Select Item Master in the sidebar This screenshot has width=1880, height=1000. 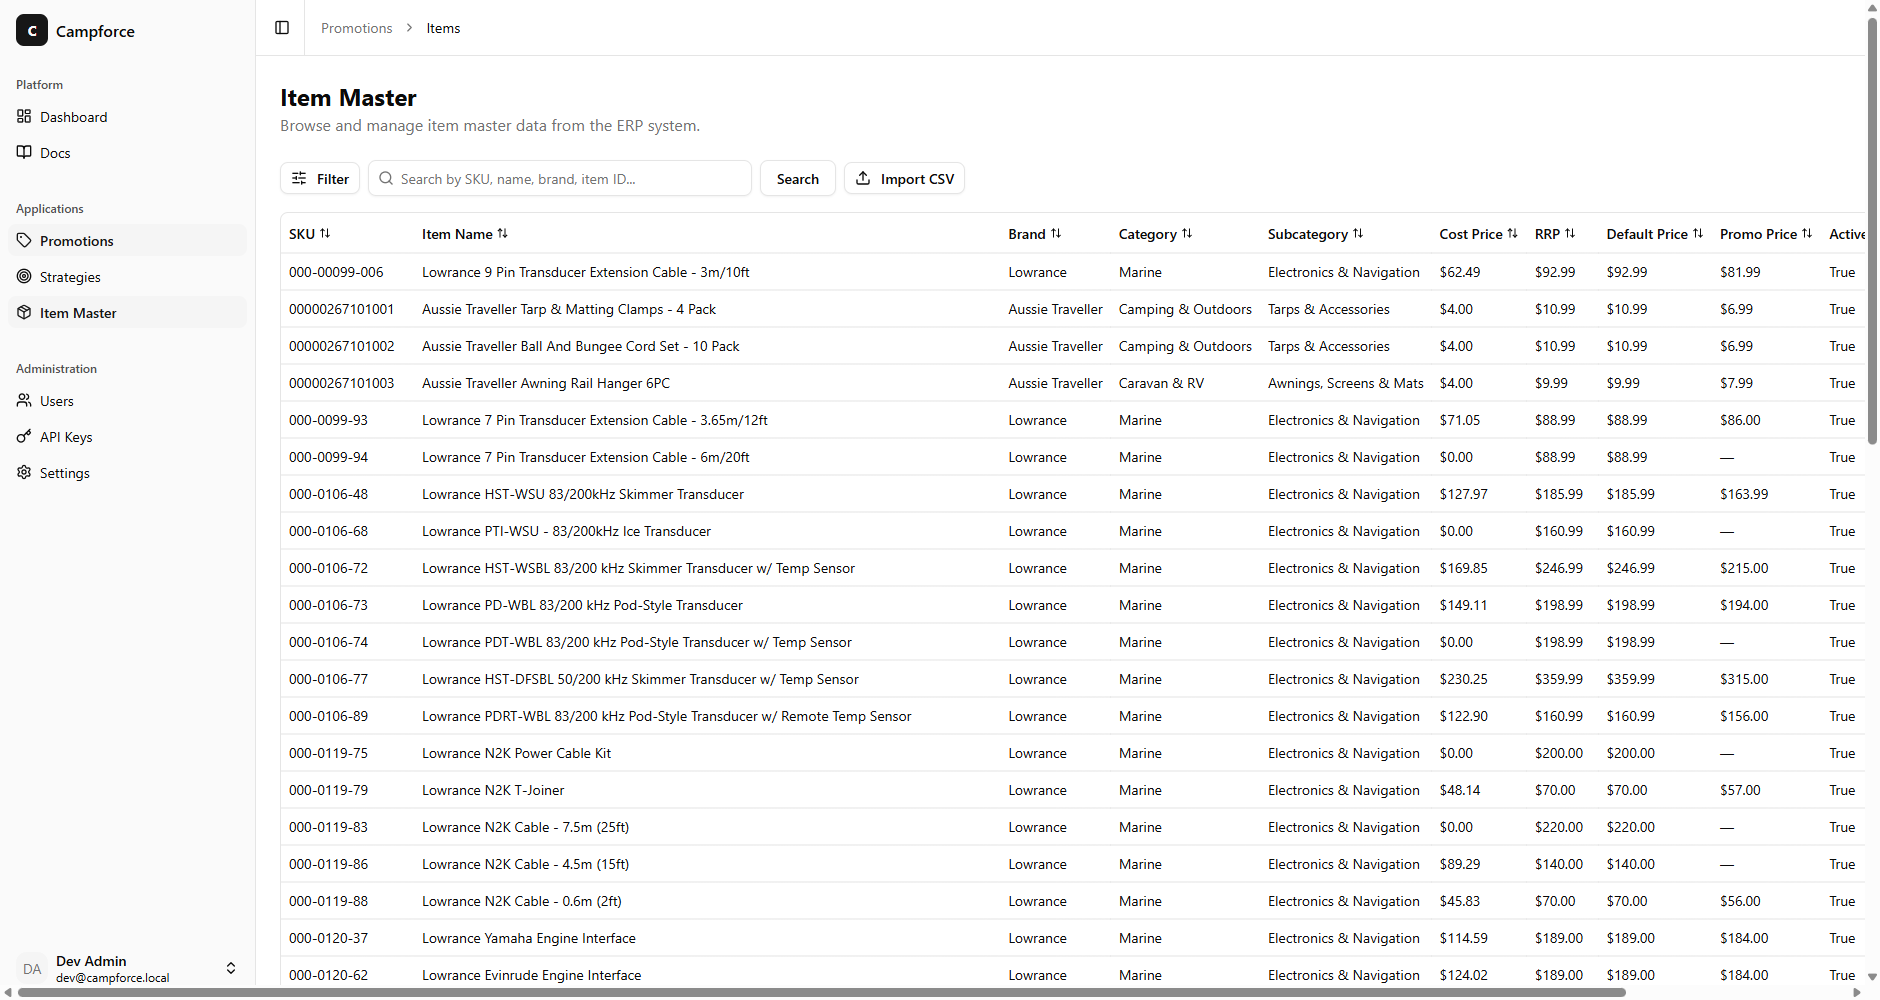[x=128, y=313]
